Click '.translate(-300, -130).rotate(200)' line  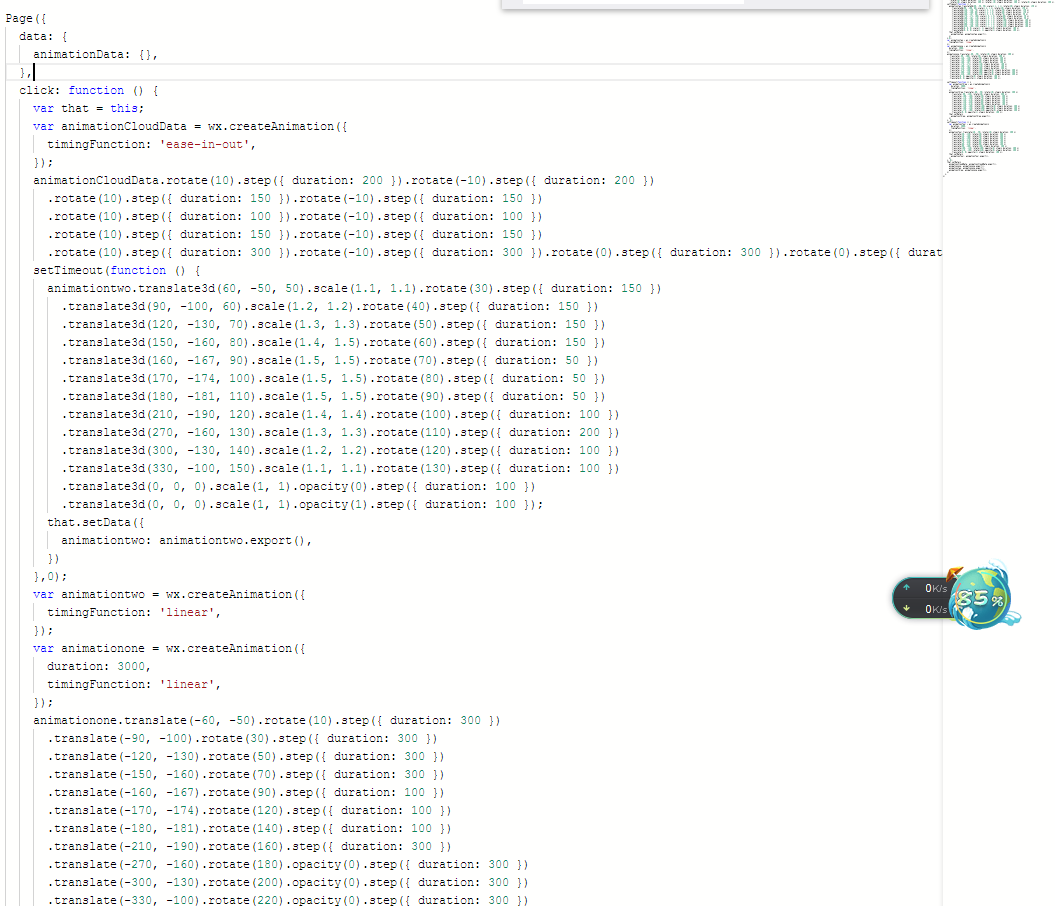[x=288, y=882]
